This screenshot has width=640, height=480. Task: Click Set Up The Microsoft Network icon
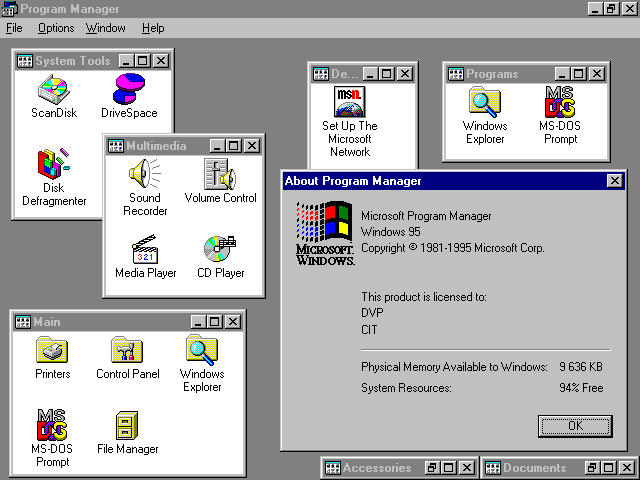[349, 103]
